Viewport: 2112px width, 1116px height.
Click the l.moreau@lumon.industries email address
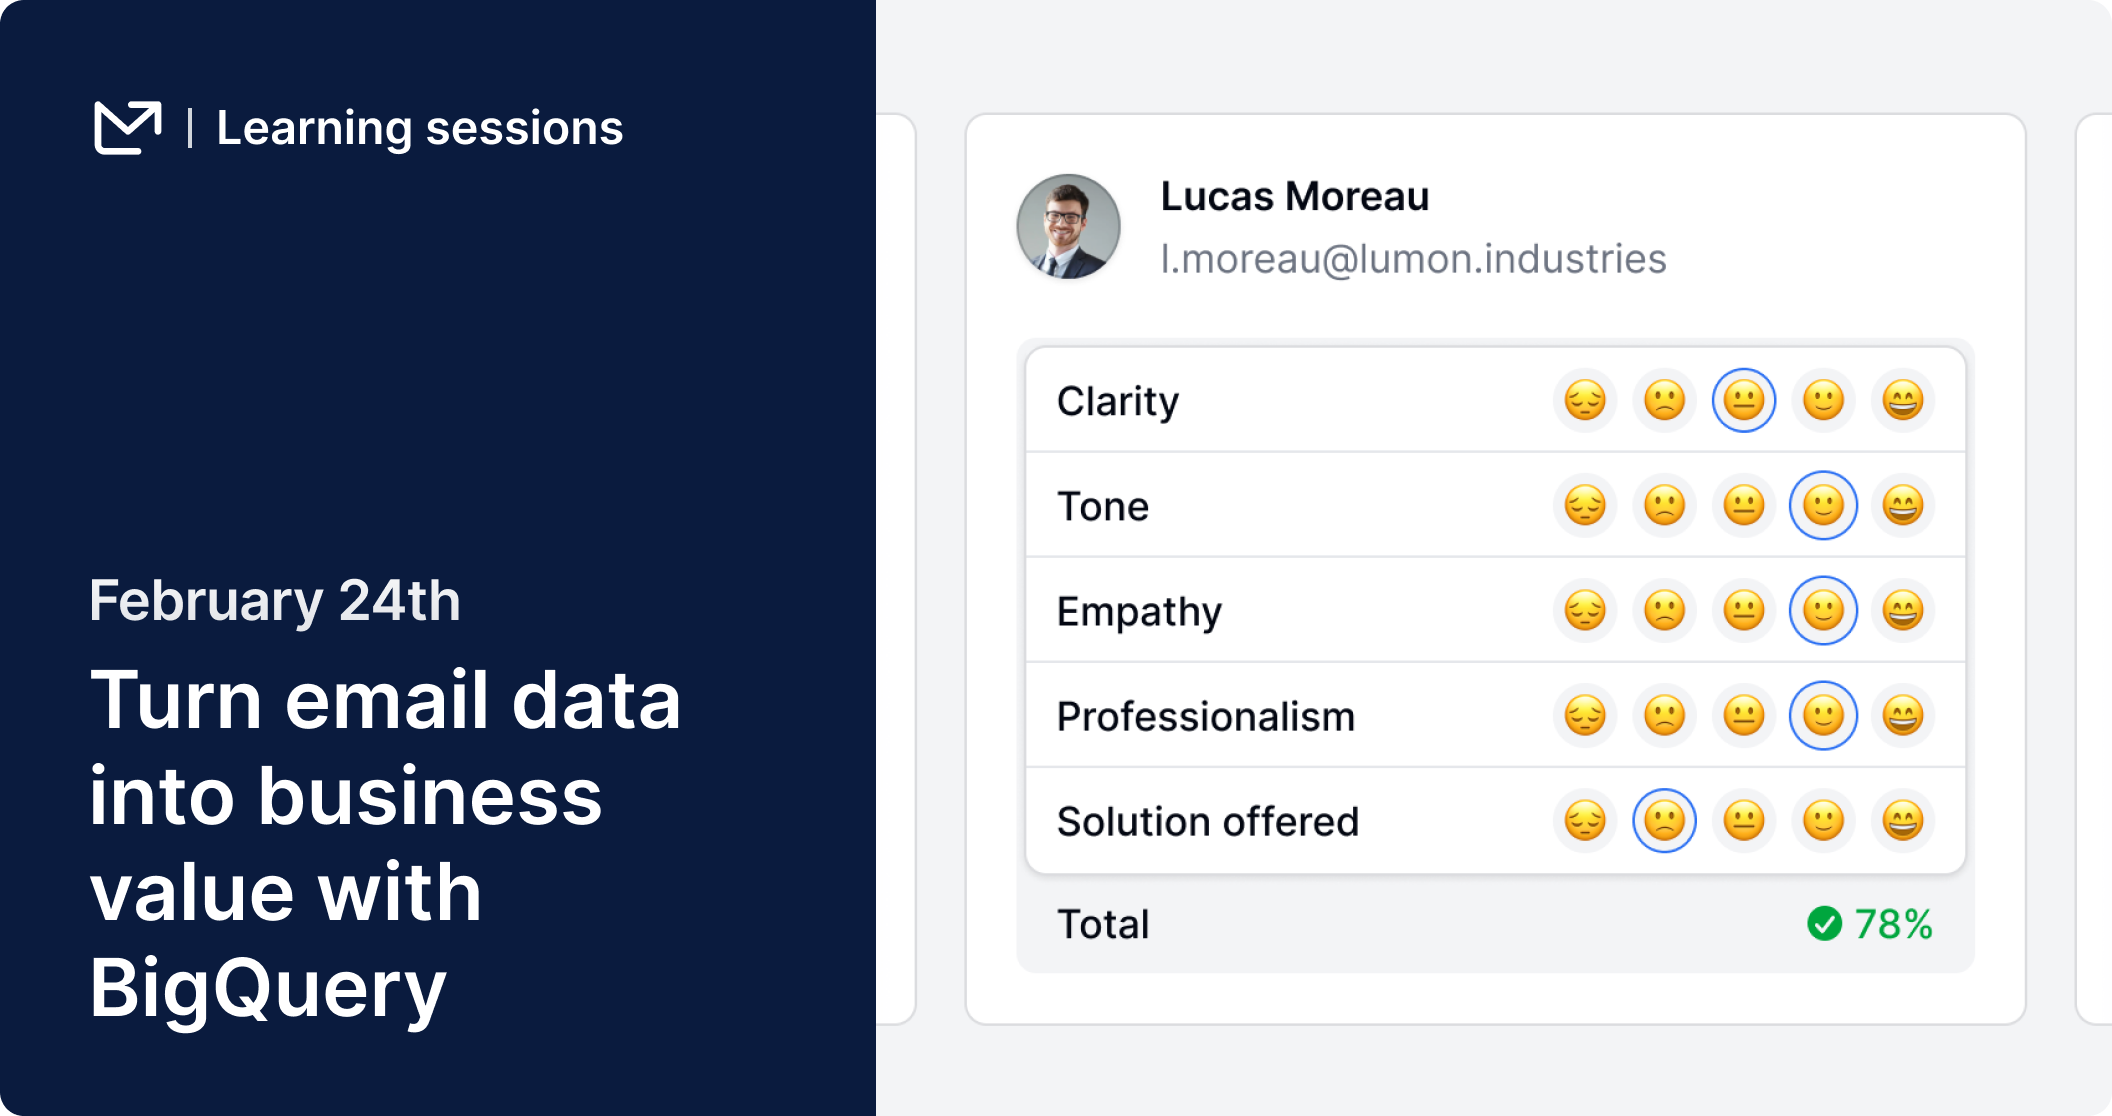pos(1412,259)
